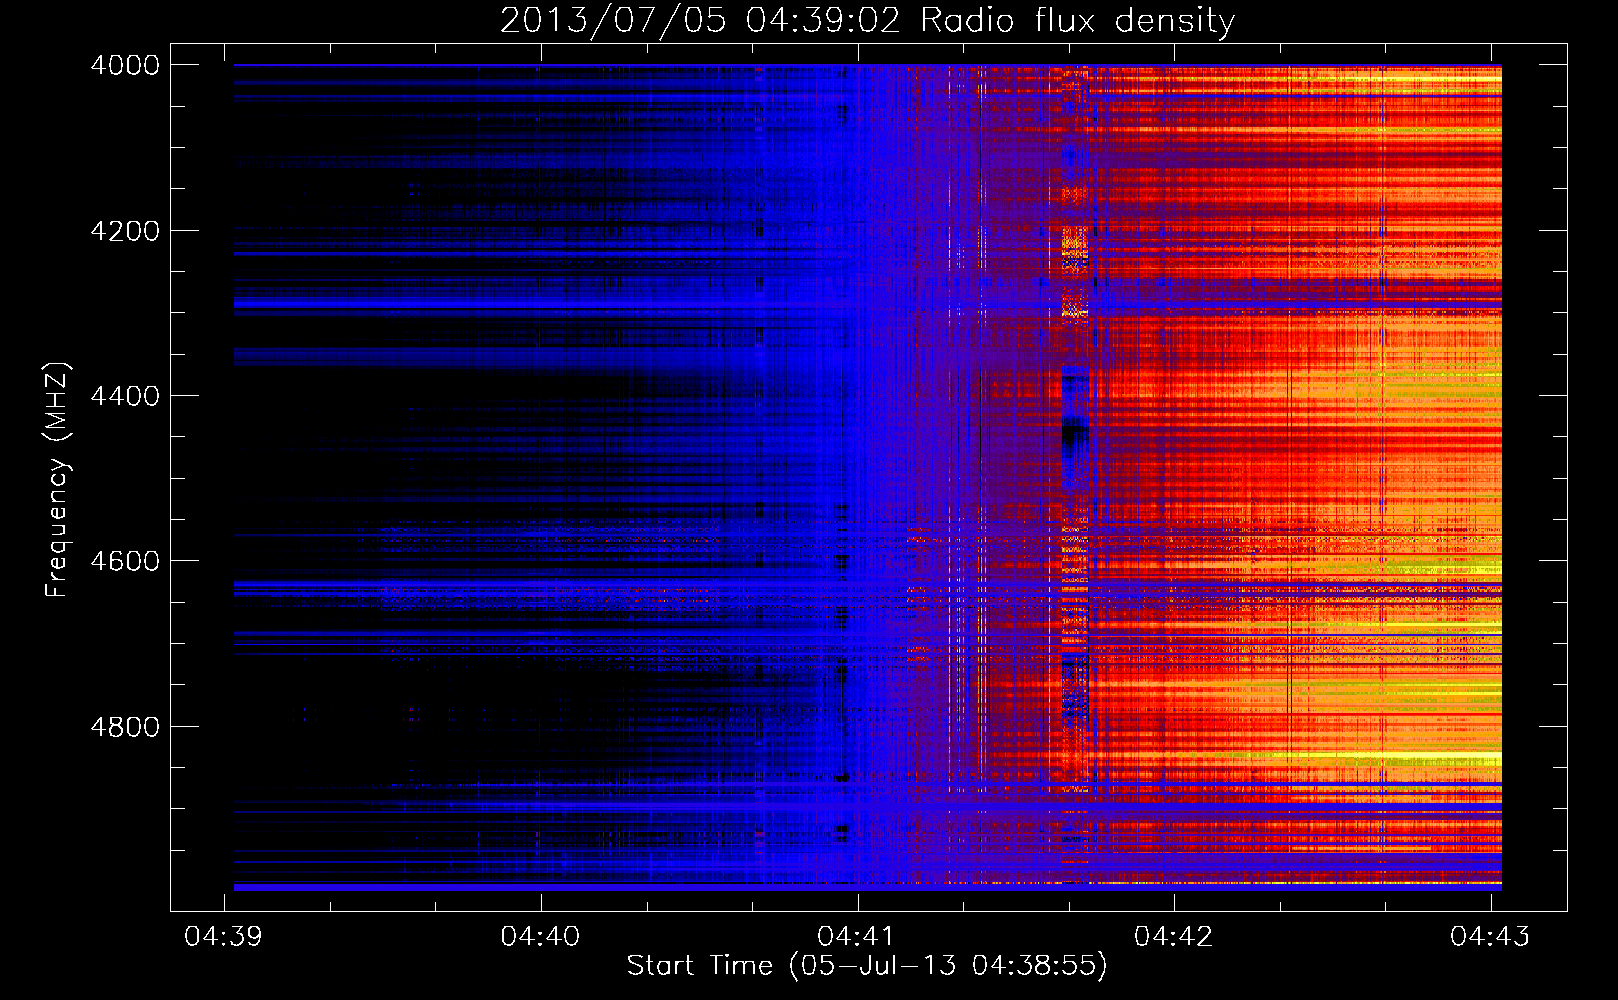
Task: Click the 4400 frequency tick label
Action: click(125, 396)
